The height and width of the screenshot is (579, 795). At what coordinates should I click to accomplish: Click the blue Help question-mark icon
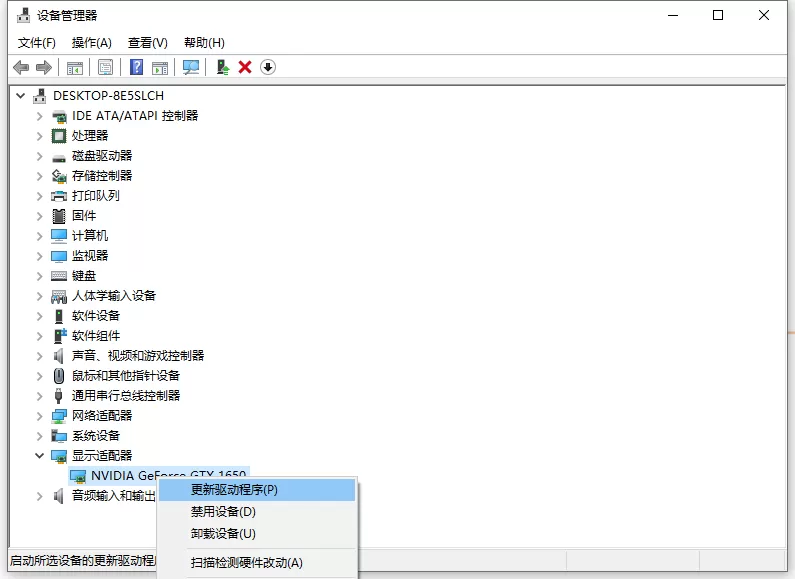point(136,67)
